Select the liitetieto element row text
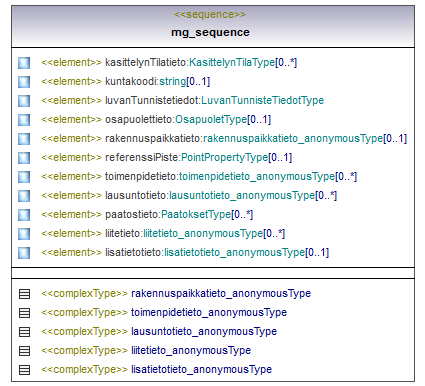 tap(163, 234)
